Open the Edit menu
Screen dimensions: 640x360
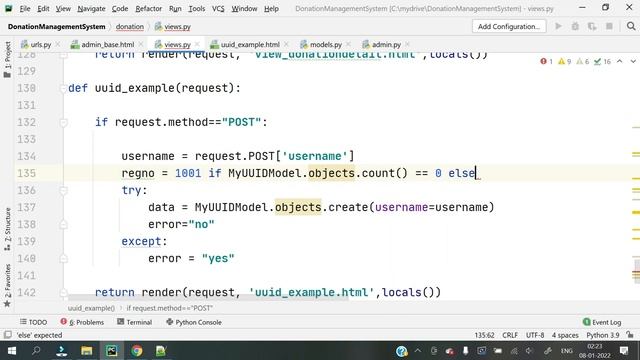coord(43,9)
